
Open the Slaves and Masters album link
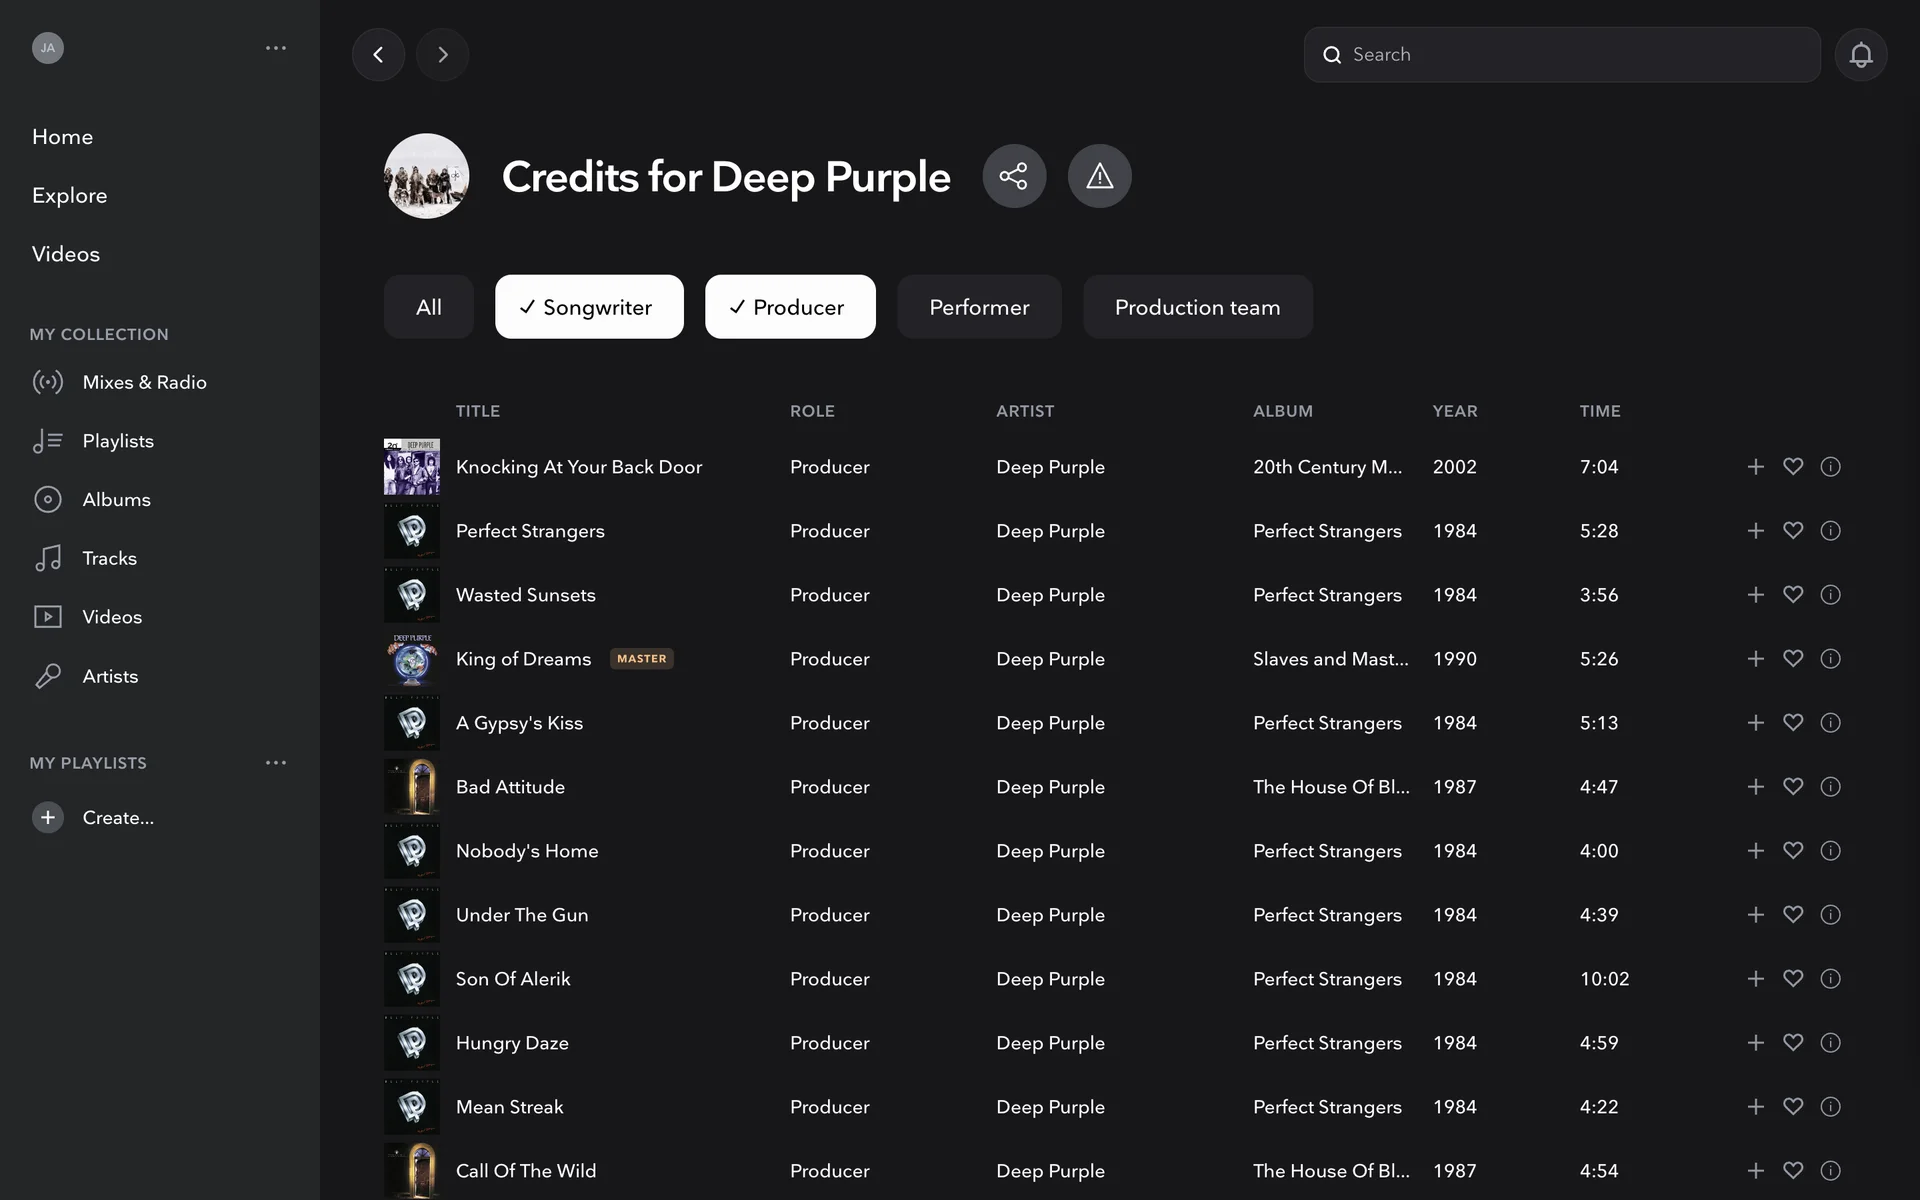pyautogui.click(x=1329, y=659)
